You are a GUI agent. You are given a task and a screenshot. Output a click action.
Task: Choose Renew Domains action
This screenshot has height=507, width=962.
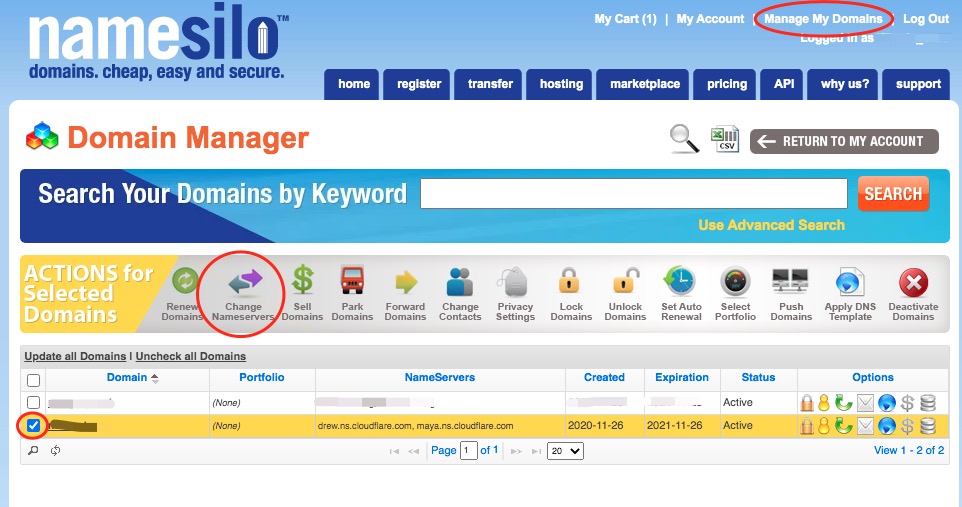click(182, 295)
